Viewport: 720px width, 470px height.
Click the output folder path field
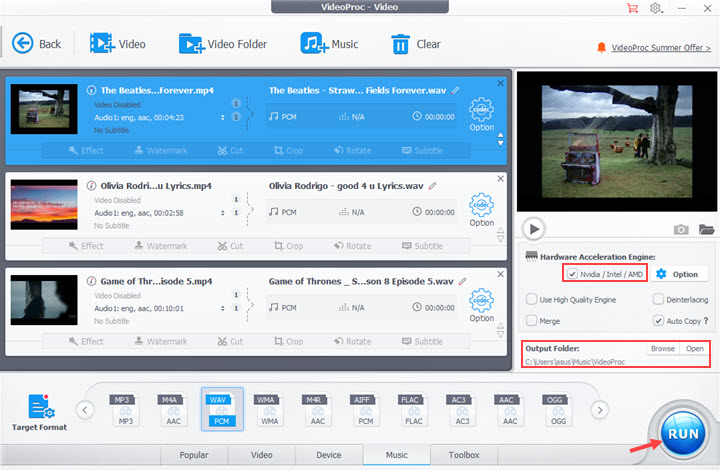click(x=575, y=362)
